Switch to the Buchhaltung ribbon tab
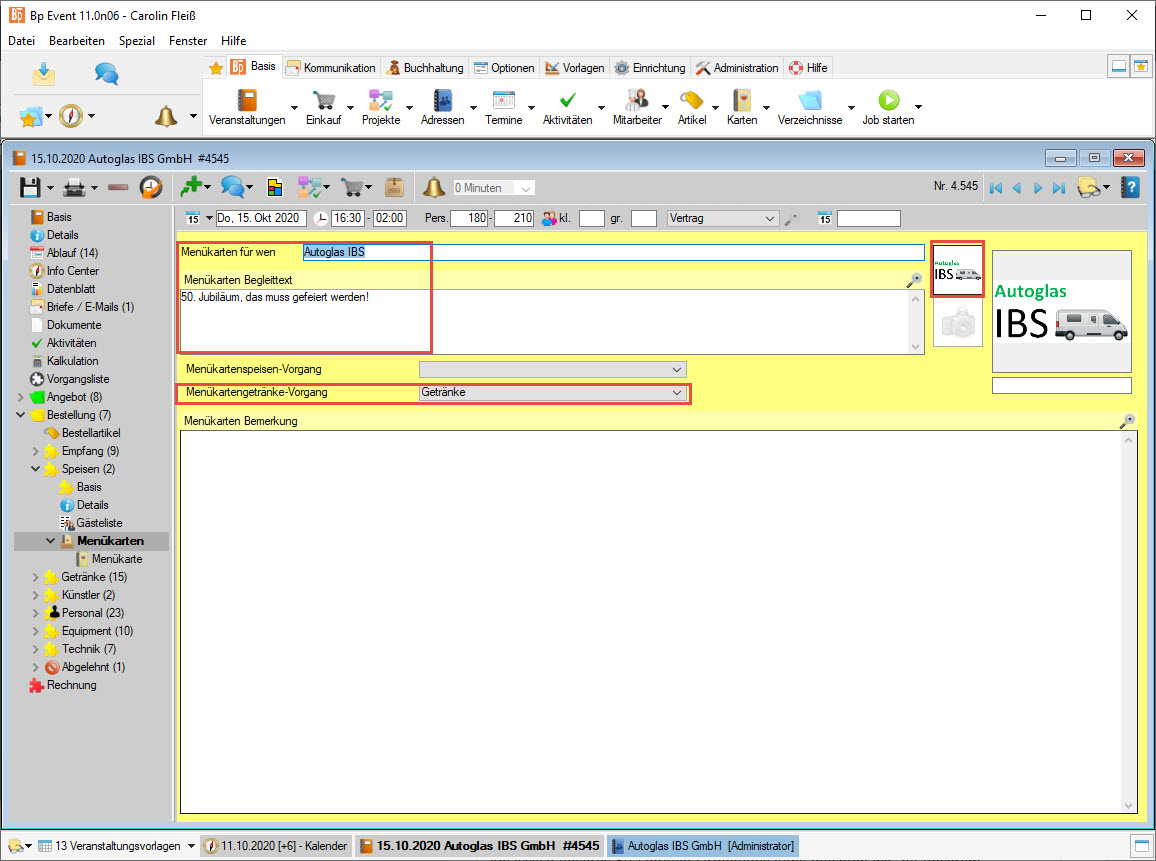1156x861 pixels. tap(425, 68)
